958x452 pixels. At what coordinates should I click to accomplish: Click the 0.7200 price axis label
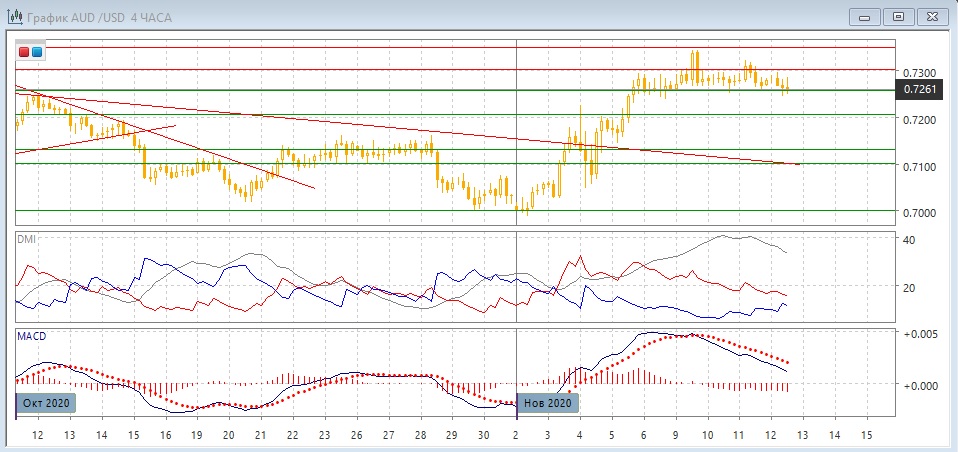click(919, 120)
